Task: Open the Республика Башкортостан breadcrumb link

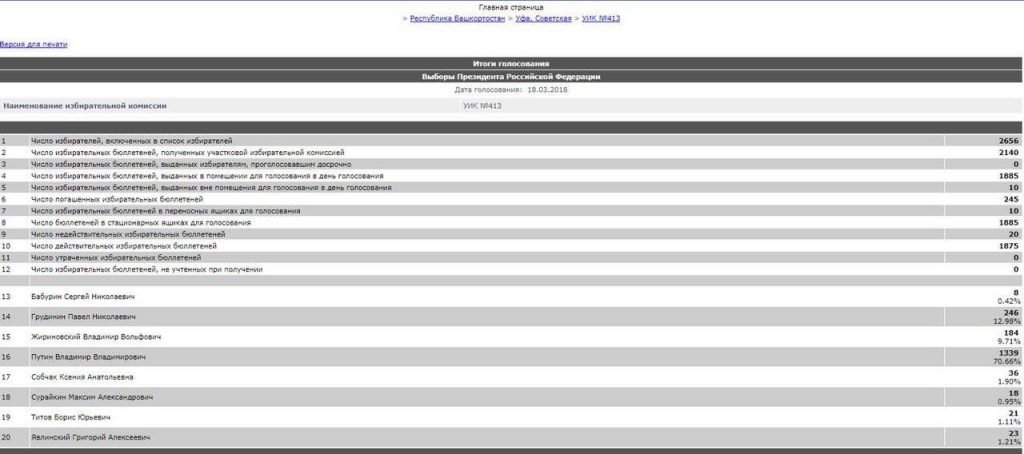Action: pyautogui.click(x=457, y=19)
